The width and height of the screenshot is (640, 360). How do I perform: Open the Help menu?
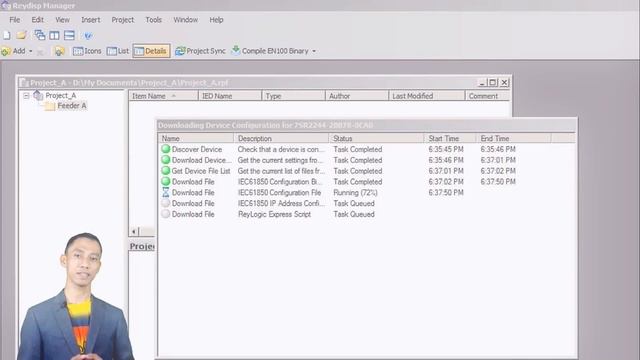(216, 20)
